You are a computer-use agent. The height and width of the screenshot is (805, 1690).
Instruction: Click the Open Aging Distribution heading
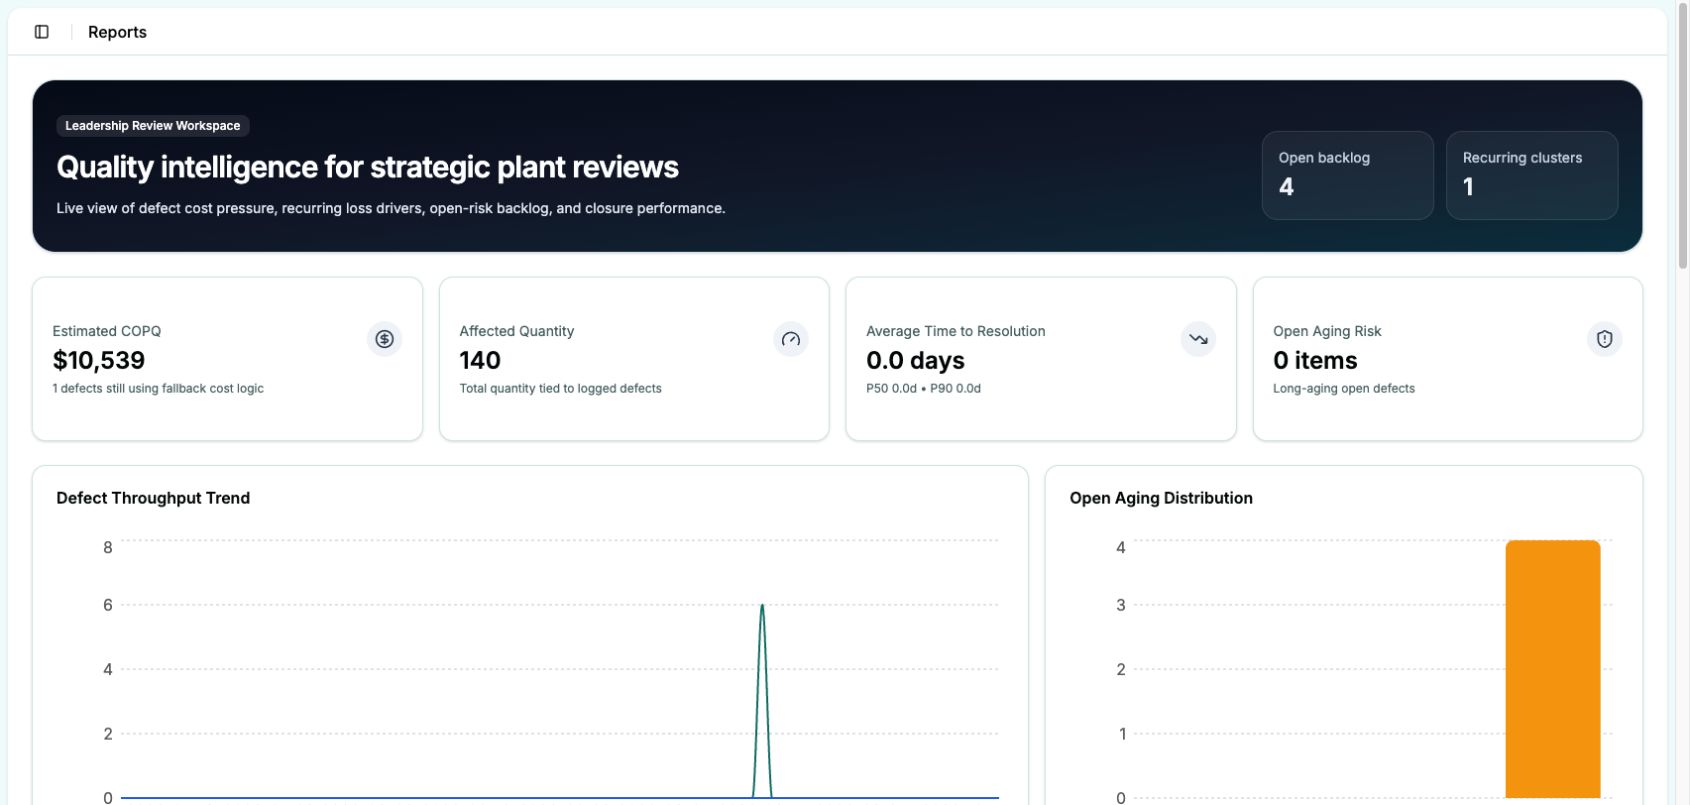1161,498
